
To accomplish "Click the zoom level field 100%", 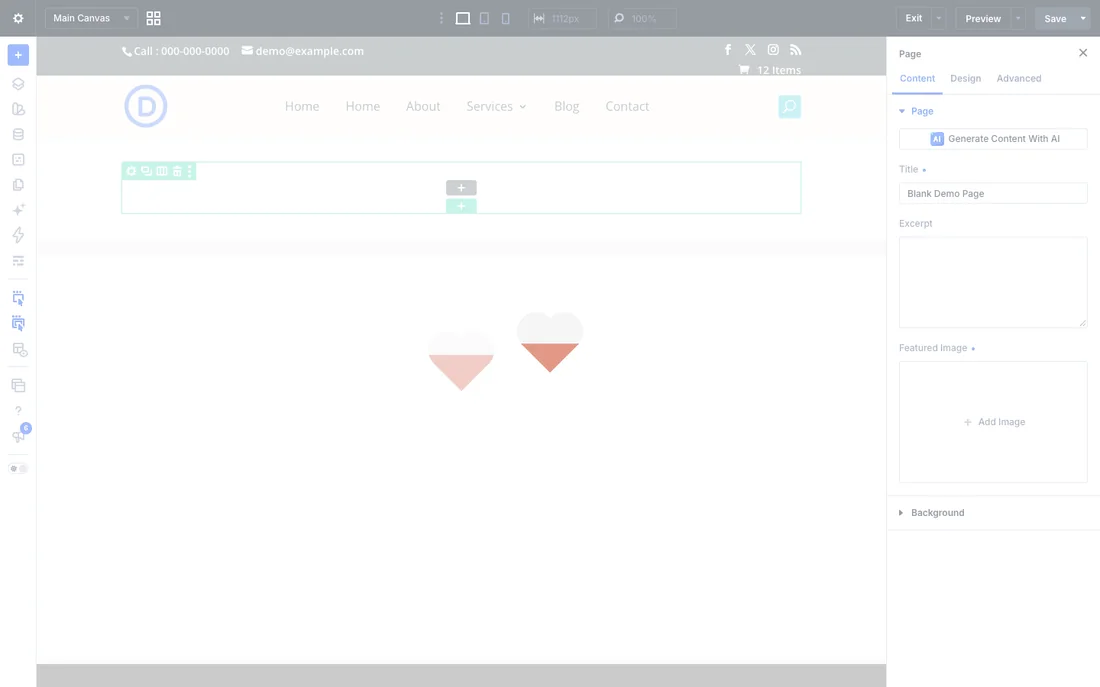I will click(x=643, y=18).
